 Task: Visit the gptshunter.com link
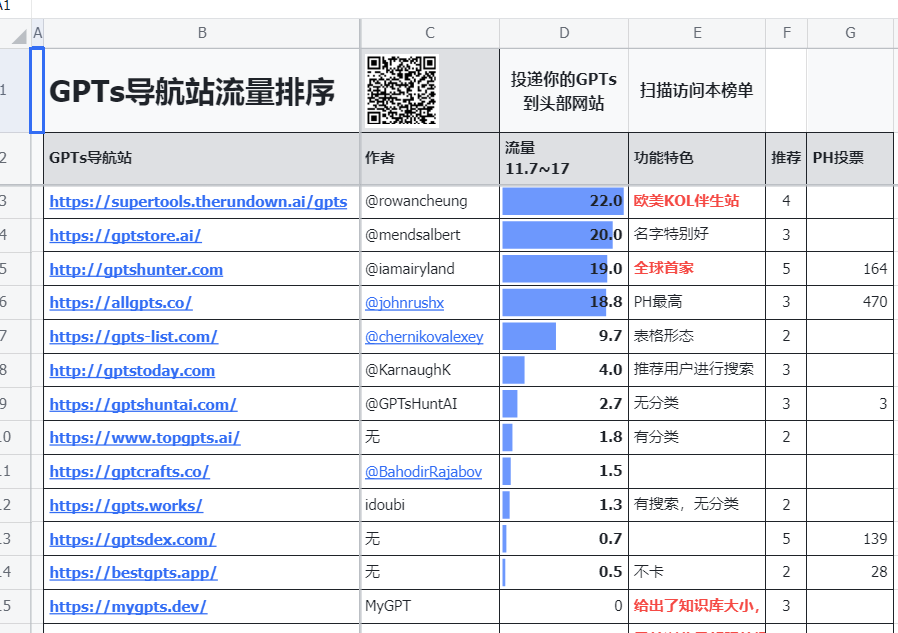pos(136,270)
